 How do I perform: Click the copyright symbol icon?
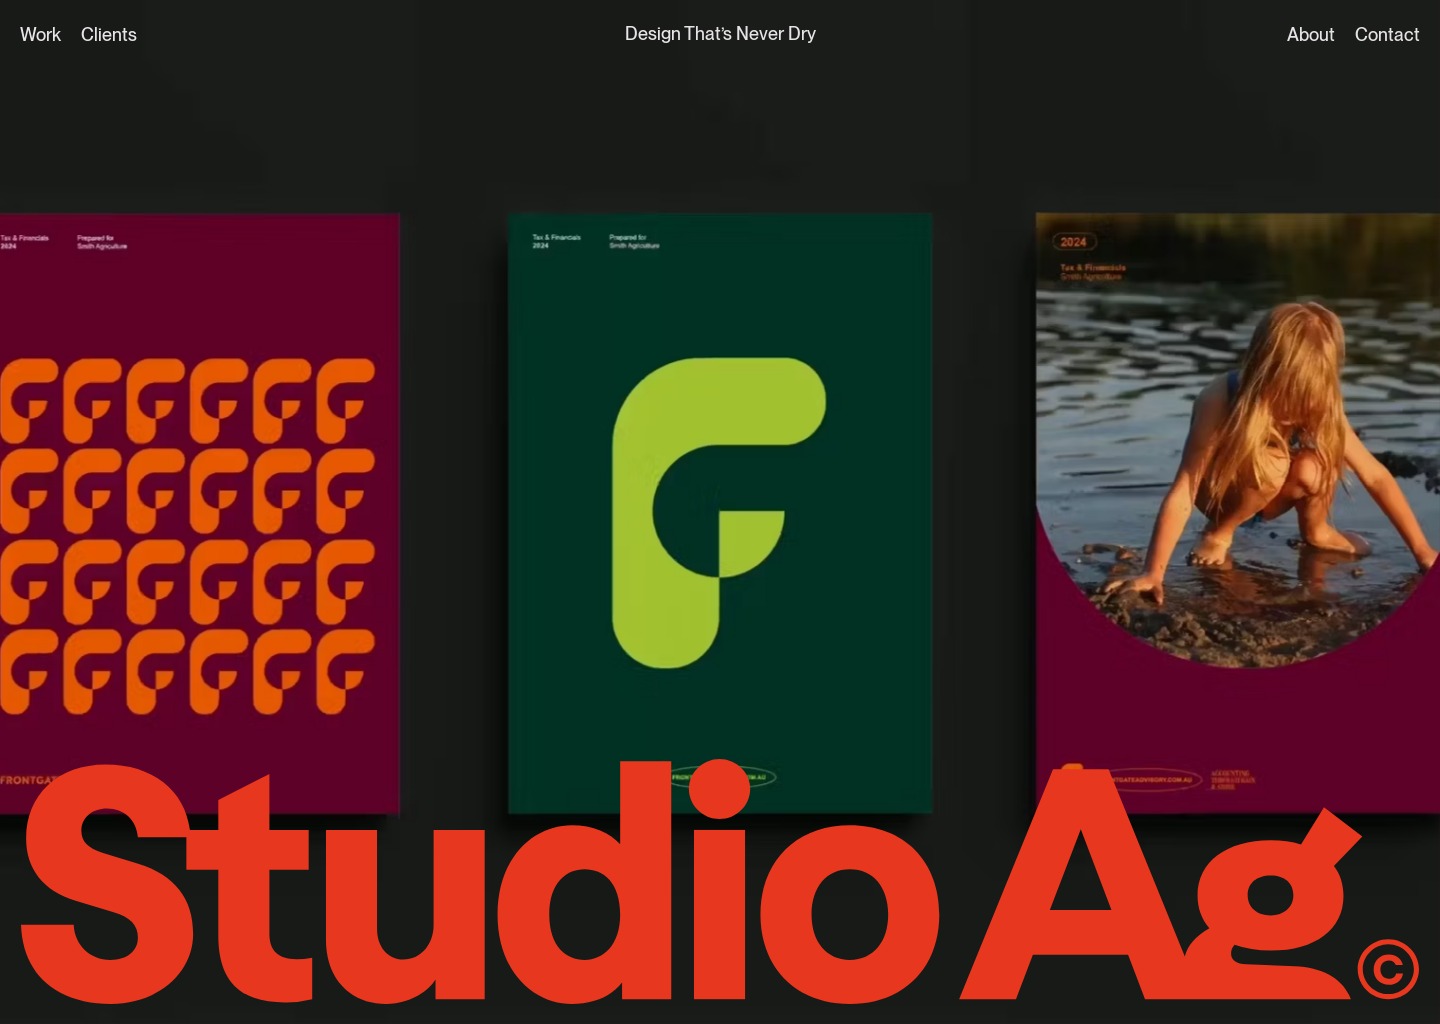(x=1388, y=968)
